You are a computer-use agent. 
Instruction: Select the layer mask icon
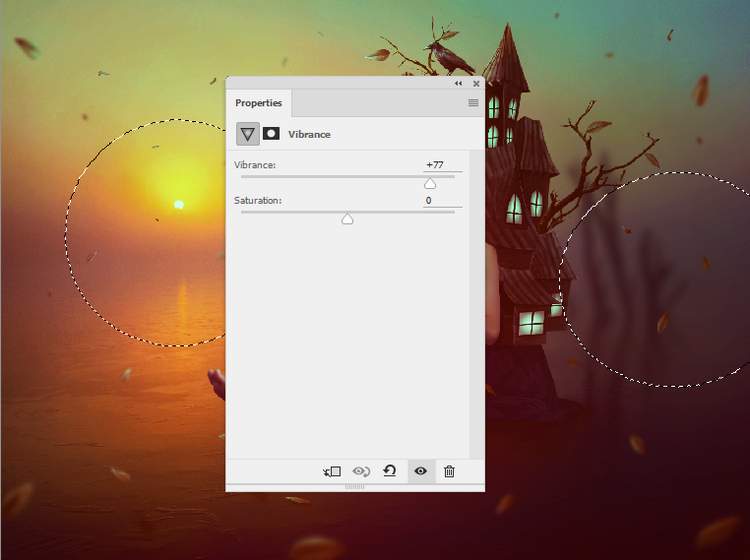click(271, 133)
